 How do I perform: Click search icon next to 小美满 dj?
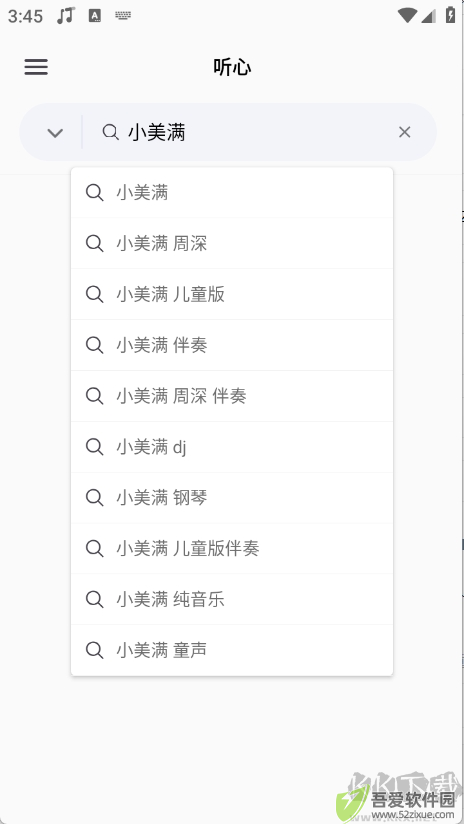tap(95, 447)
